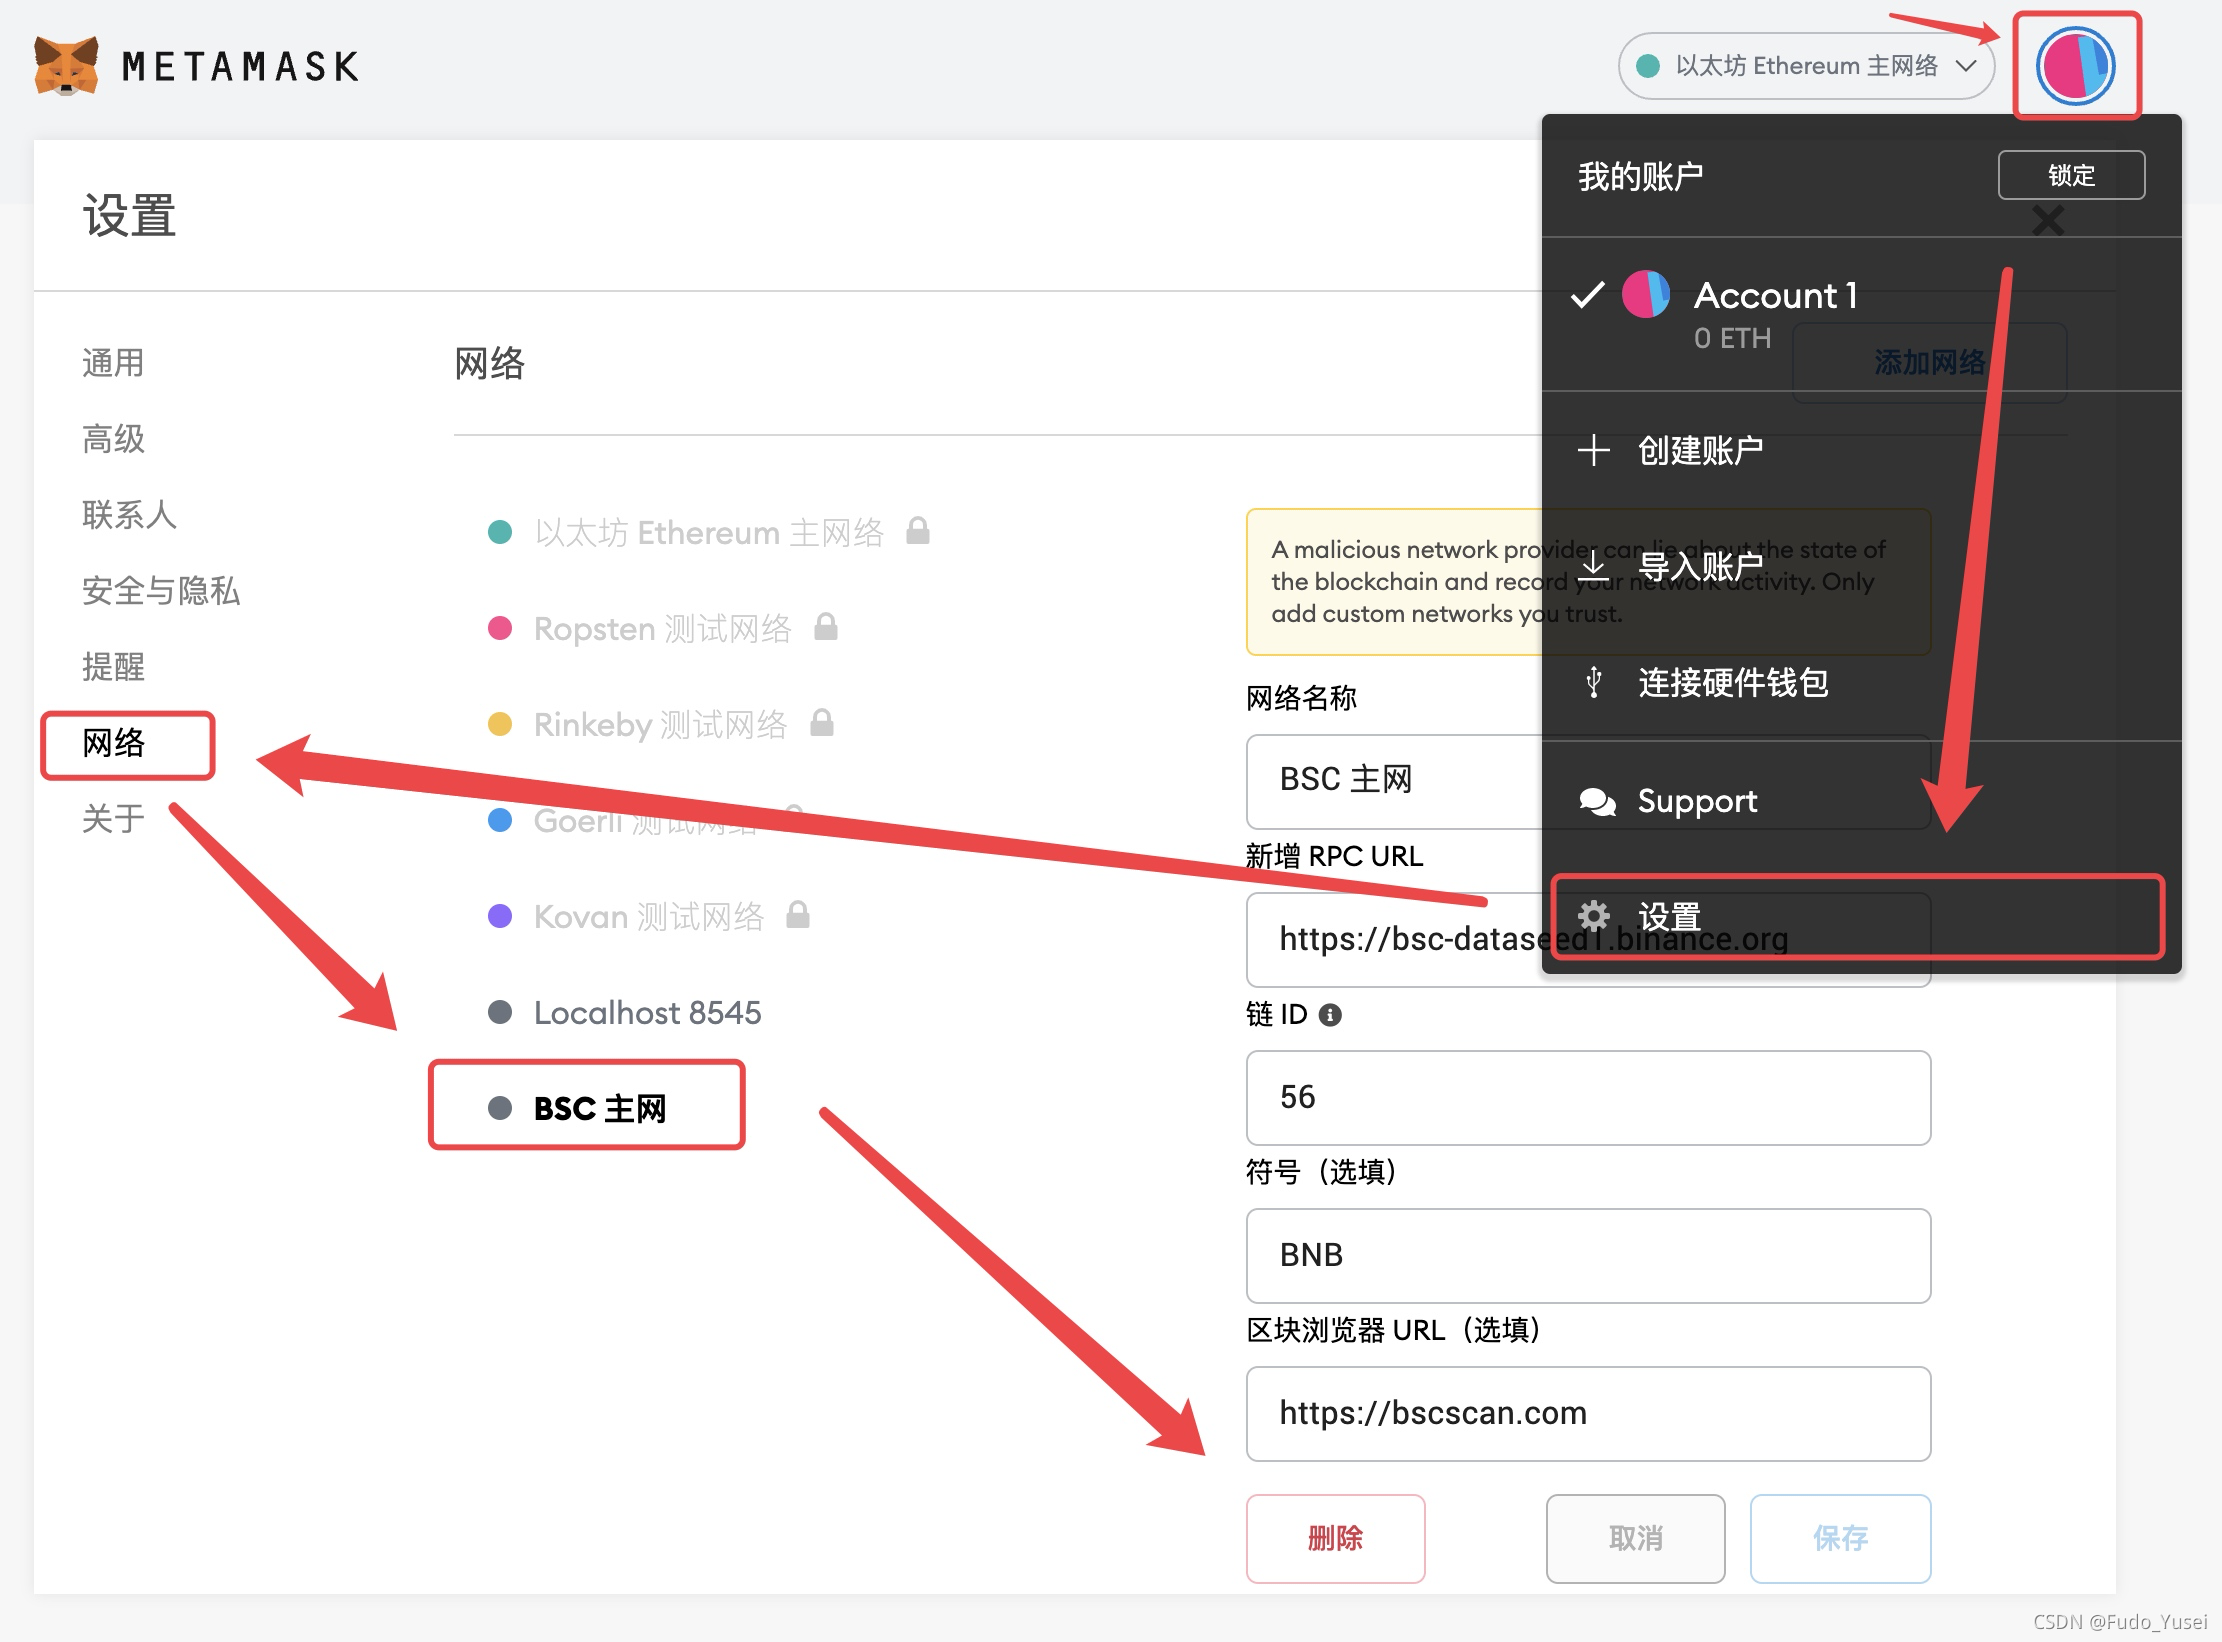The width and height of the screenshot is (2222, 1642).
Task: Click the Account 1 identicon
Action: 1645,295
